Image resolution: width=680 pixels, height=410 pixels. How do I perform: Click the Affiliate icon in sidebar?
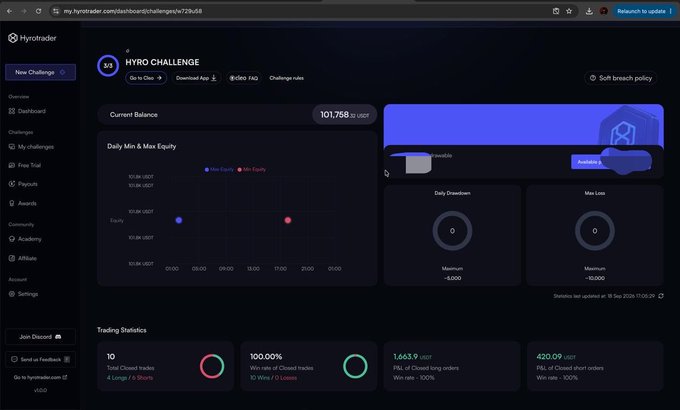(x=12, y=258)
